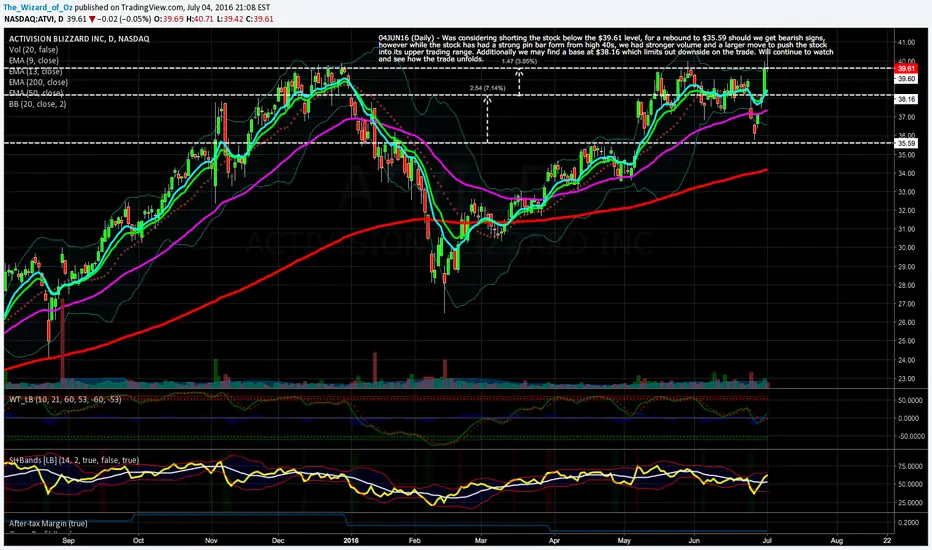
Task: Select the EMA (13, close) indicator label
Action: coord(36,71)
